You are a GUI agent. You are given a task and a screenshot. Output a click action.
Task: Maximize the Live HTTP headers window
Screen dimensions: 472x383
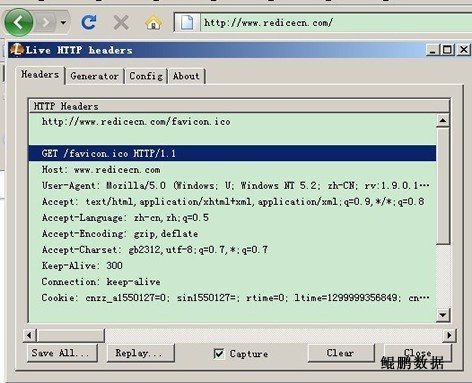447,50
